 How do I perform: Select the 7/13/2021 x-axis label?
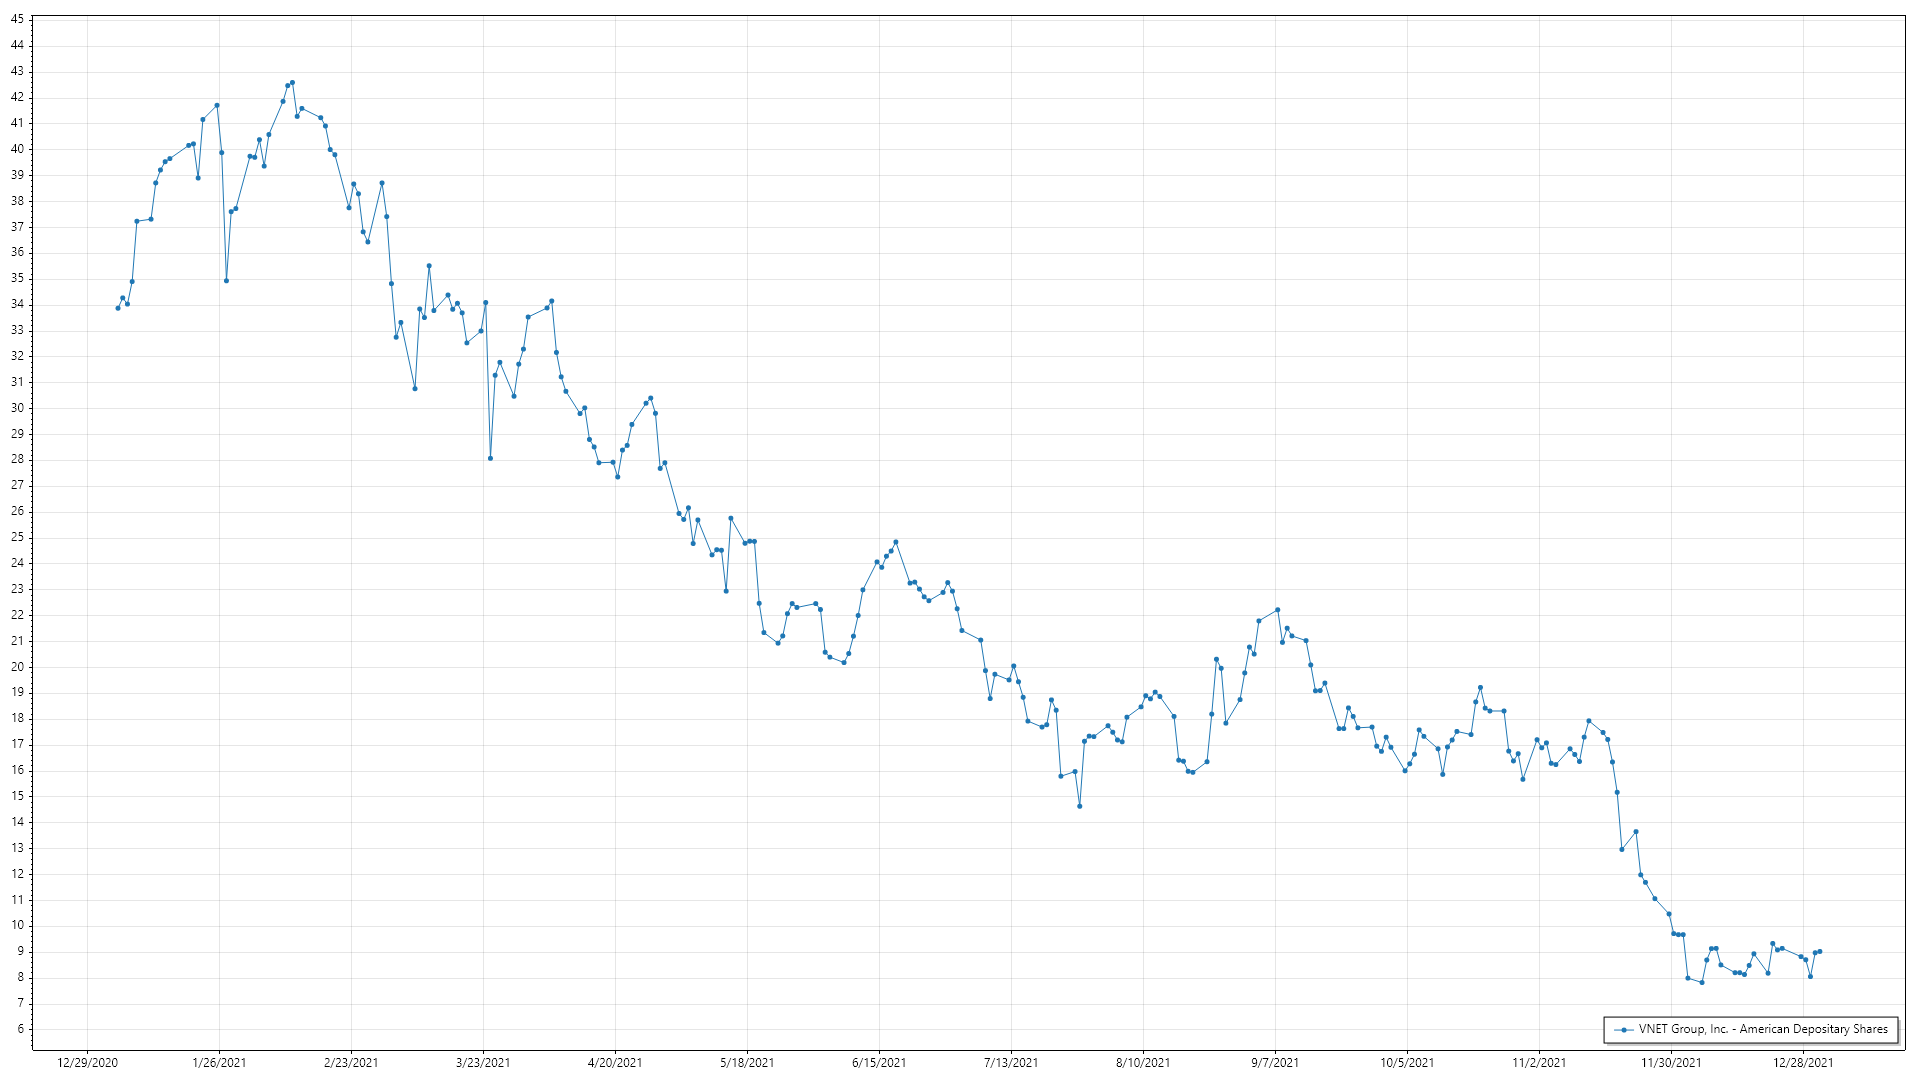coord(1011,1063)
